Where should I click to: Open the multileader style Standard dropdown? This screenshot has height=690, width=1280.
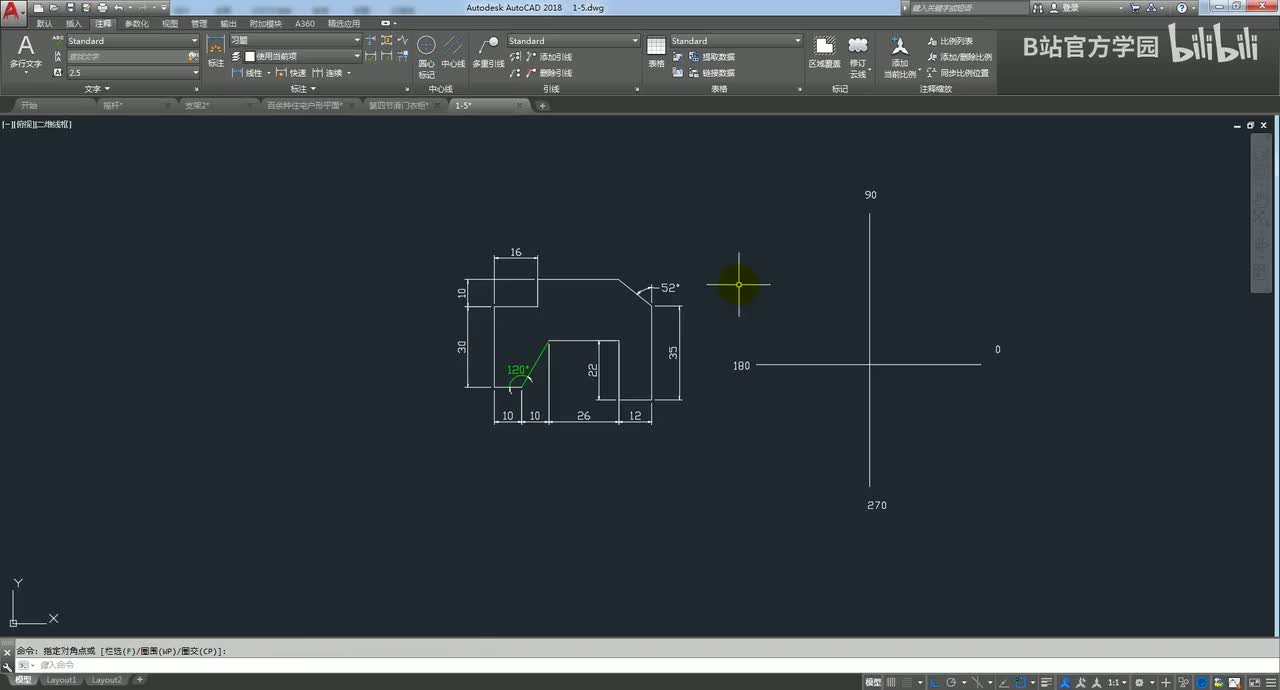pos(573,41)
